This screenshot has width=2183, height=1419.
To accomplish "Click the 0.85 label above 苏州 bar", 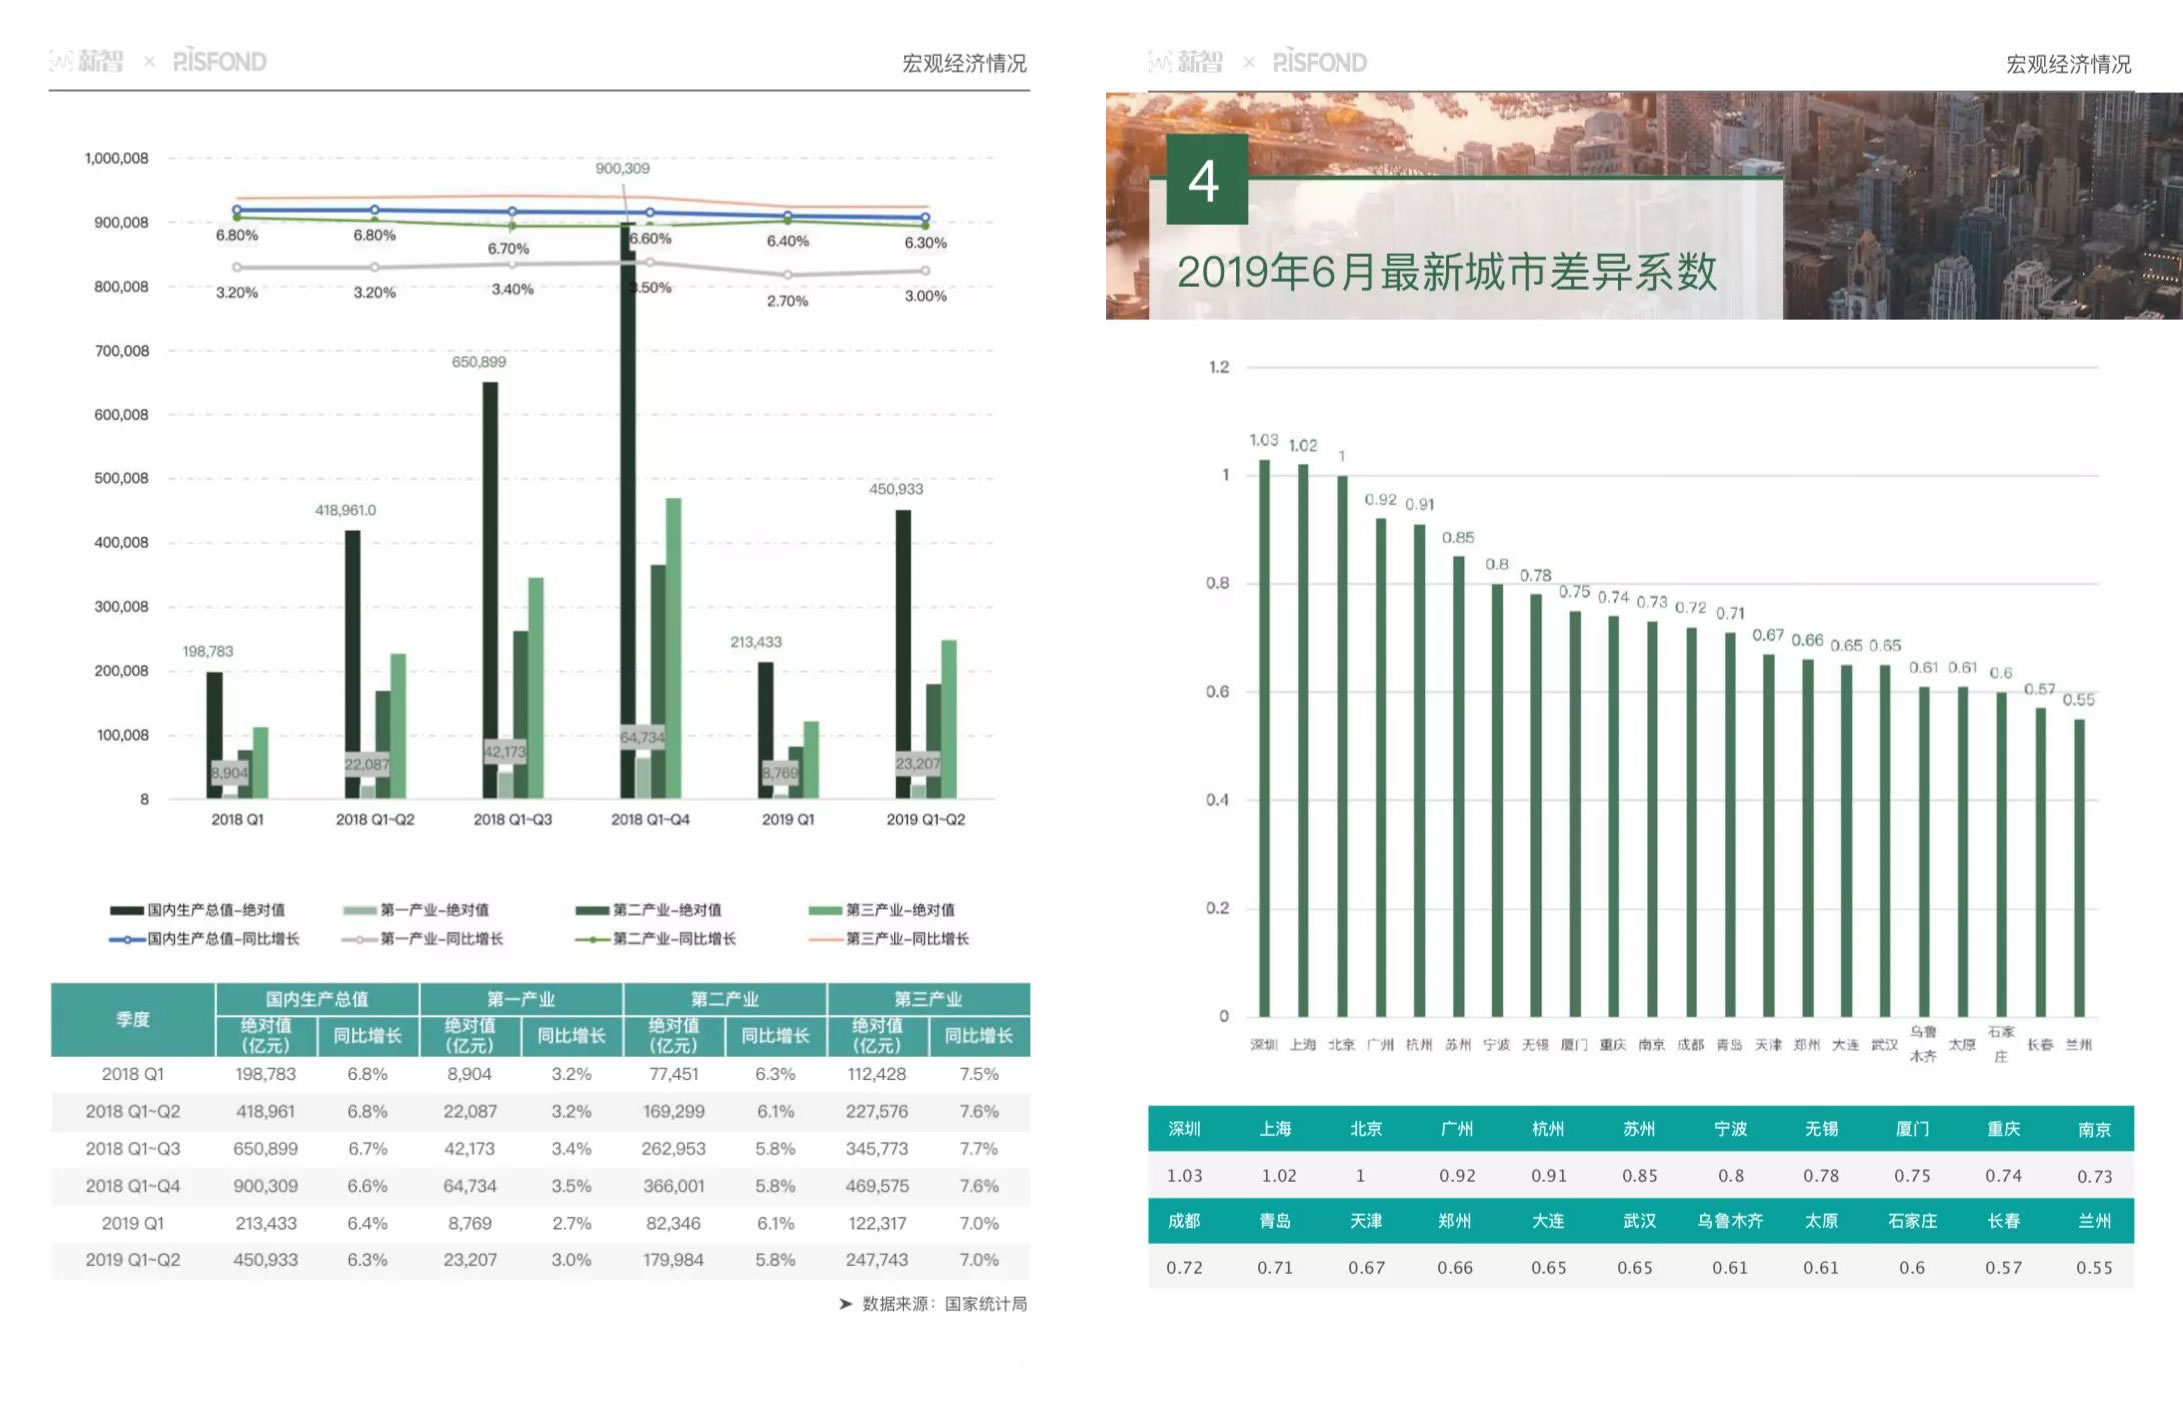I will (1458, 538).
